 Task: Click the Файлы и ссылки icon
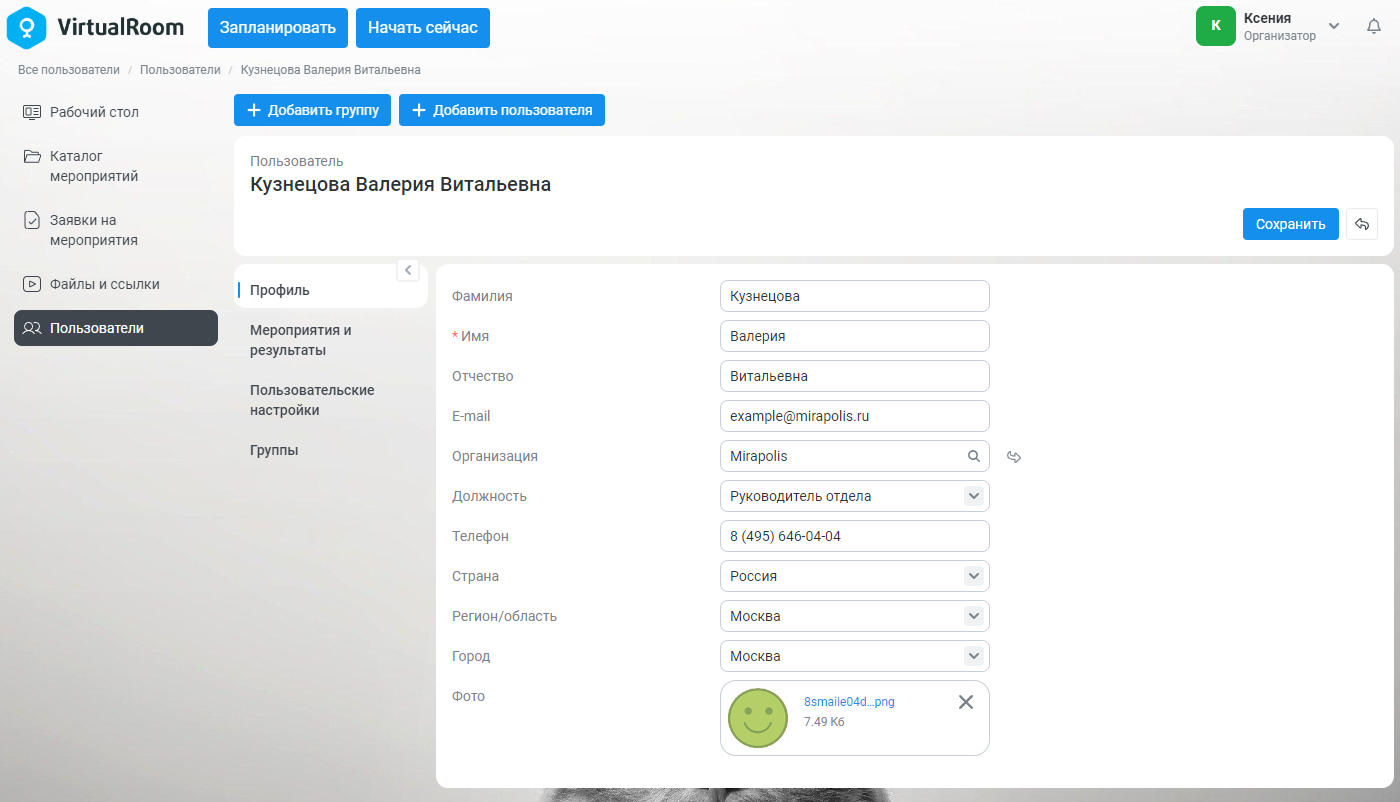[32, 284]
